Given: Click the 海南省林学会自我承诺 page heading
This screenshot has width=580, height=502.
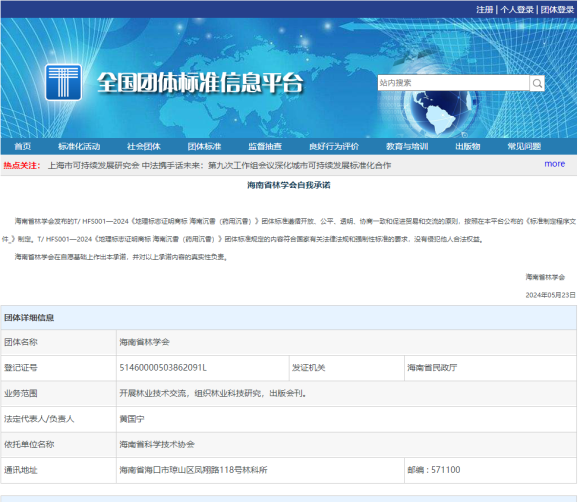Looking at the screenshot, I should coord(289,185).
